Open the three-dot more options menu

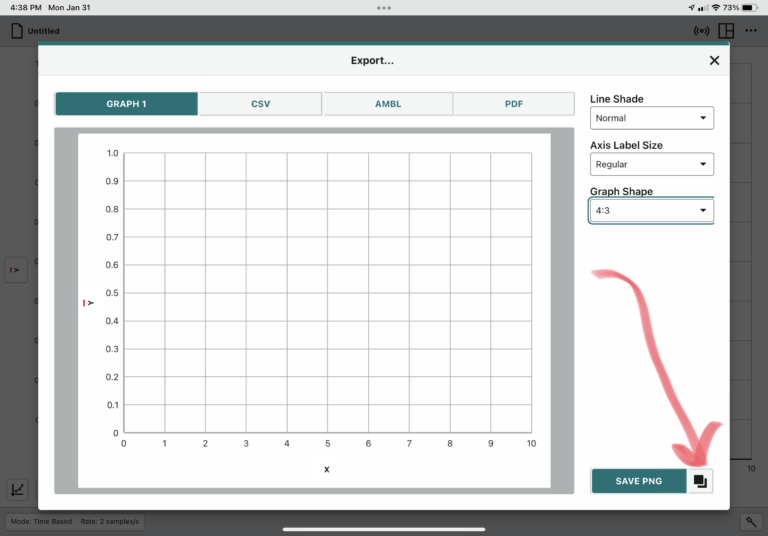(751, 30)
